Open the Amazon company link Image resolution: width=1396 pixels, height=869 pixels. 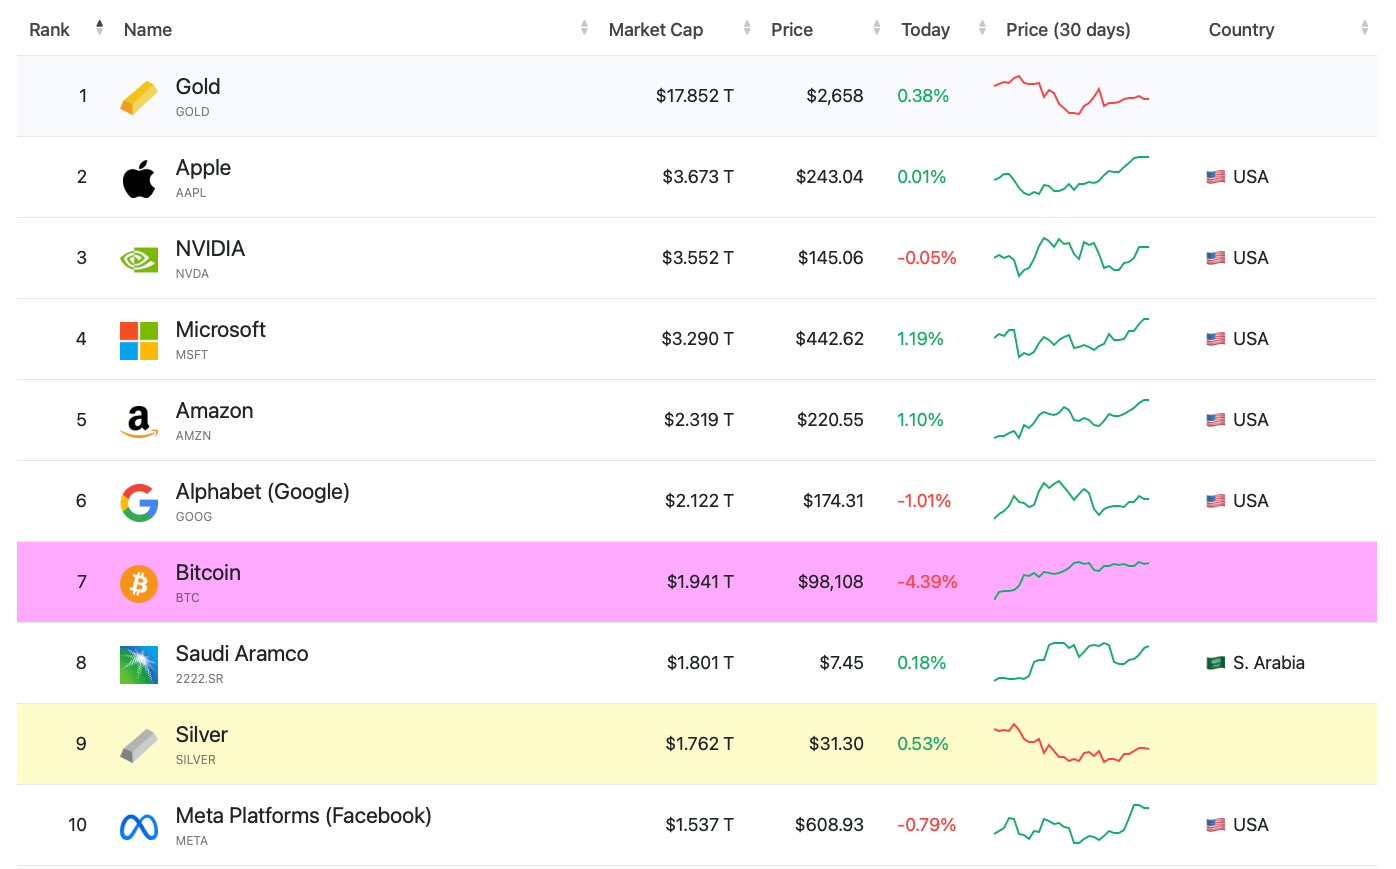[x=214, y=411]
